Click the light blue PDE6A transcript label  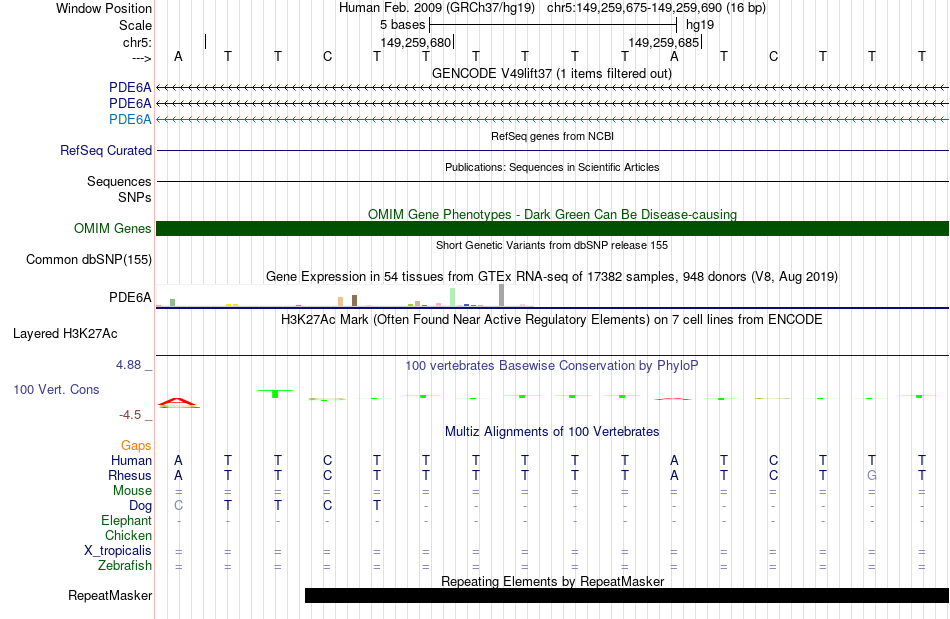tap(130, 119)
